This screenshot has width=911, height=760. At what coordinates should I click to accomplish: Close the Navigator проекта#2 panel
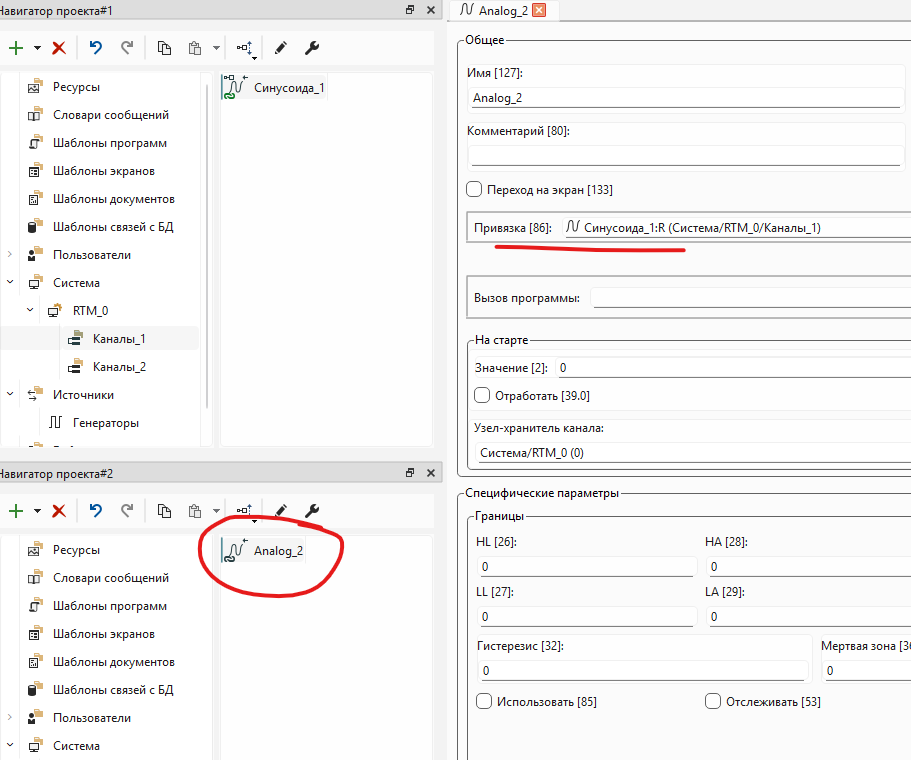pos(431,473)
